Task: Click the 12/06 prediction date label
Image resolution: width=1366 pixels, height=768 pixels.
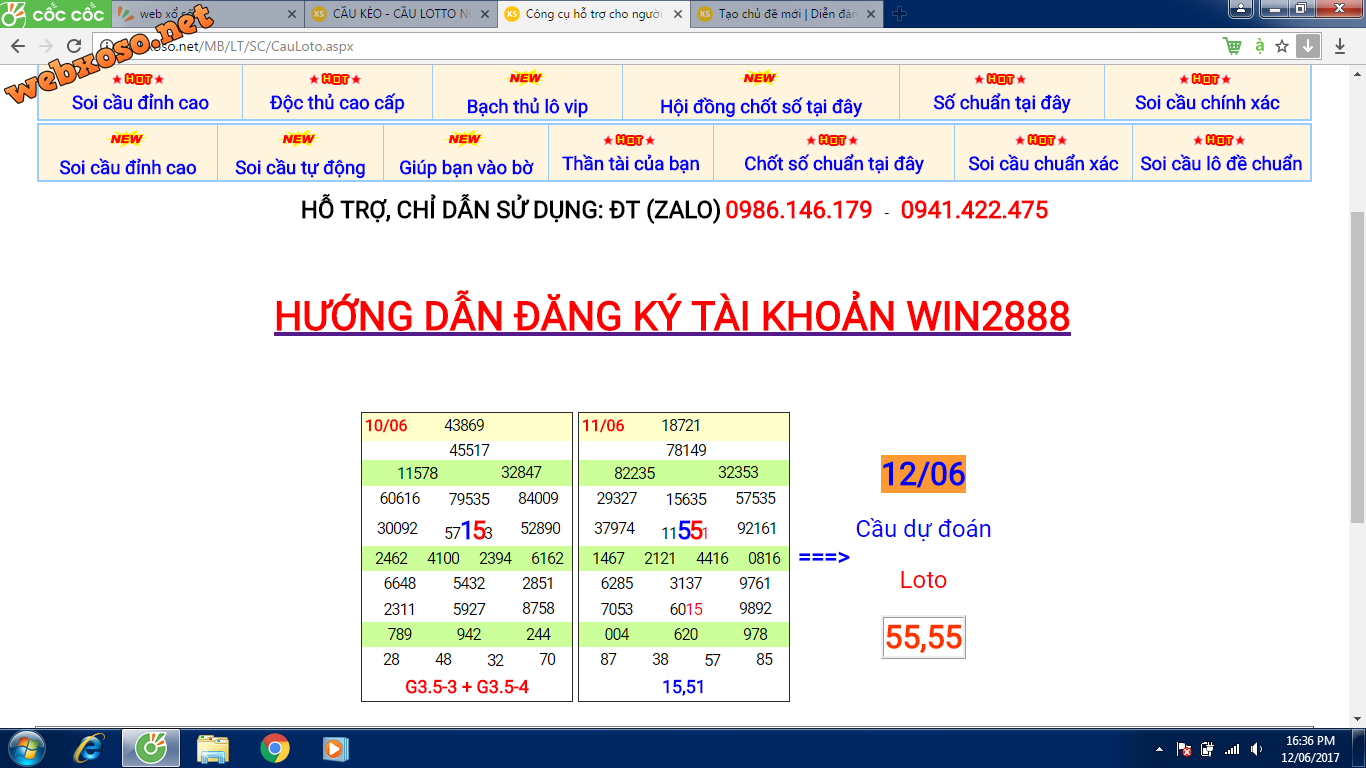Action: [923, 473]
